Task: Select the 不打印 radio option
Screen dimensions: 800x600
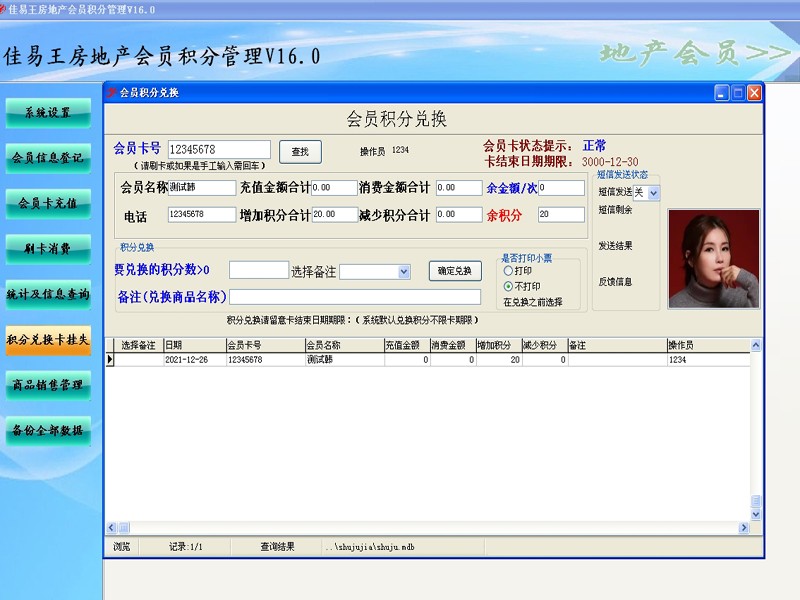Action: click(508, 286)
